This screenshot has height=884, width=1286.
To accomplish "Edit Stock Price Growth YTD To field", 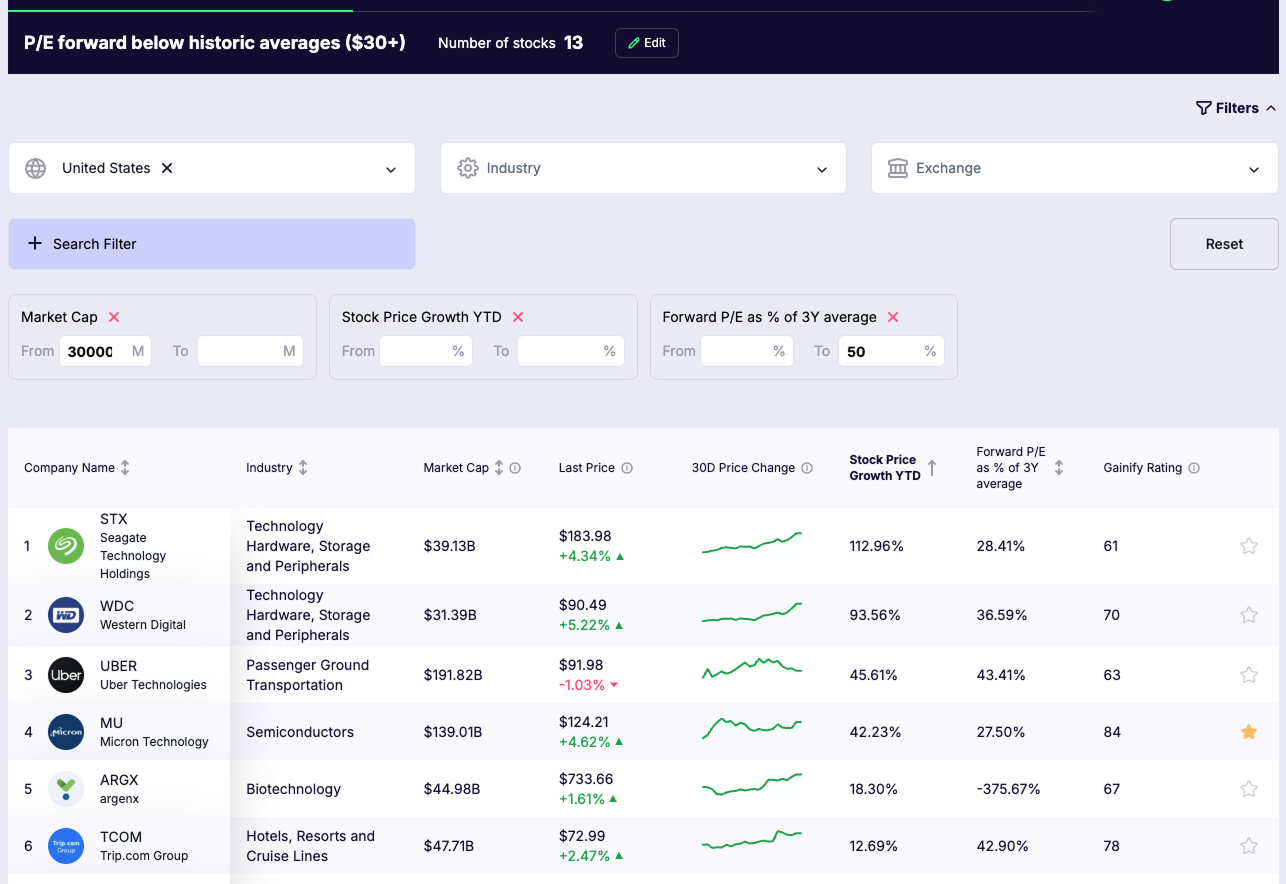I will click(571, 351).
